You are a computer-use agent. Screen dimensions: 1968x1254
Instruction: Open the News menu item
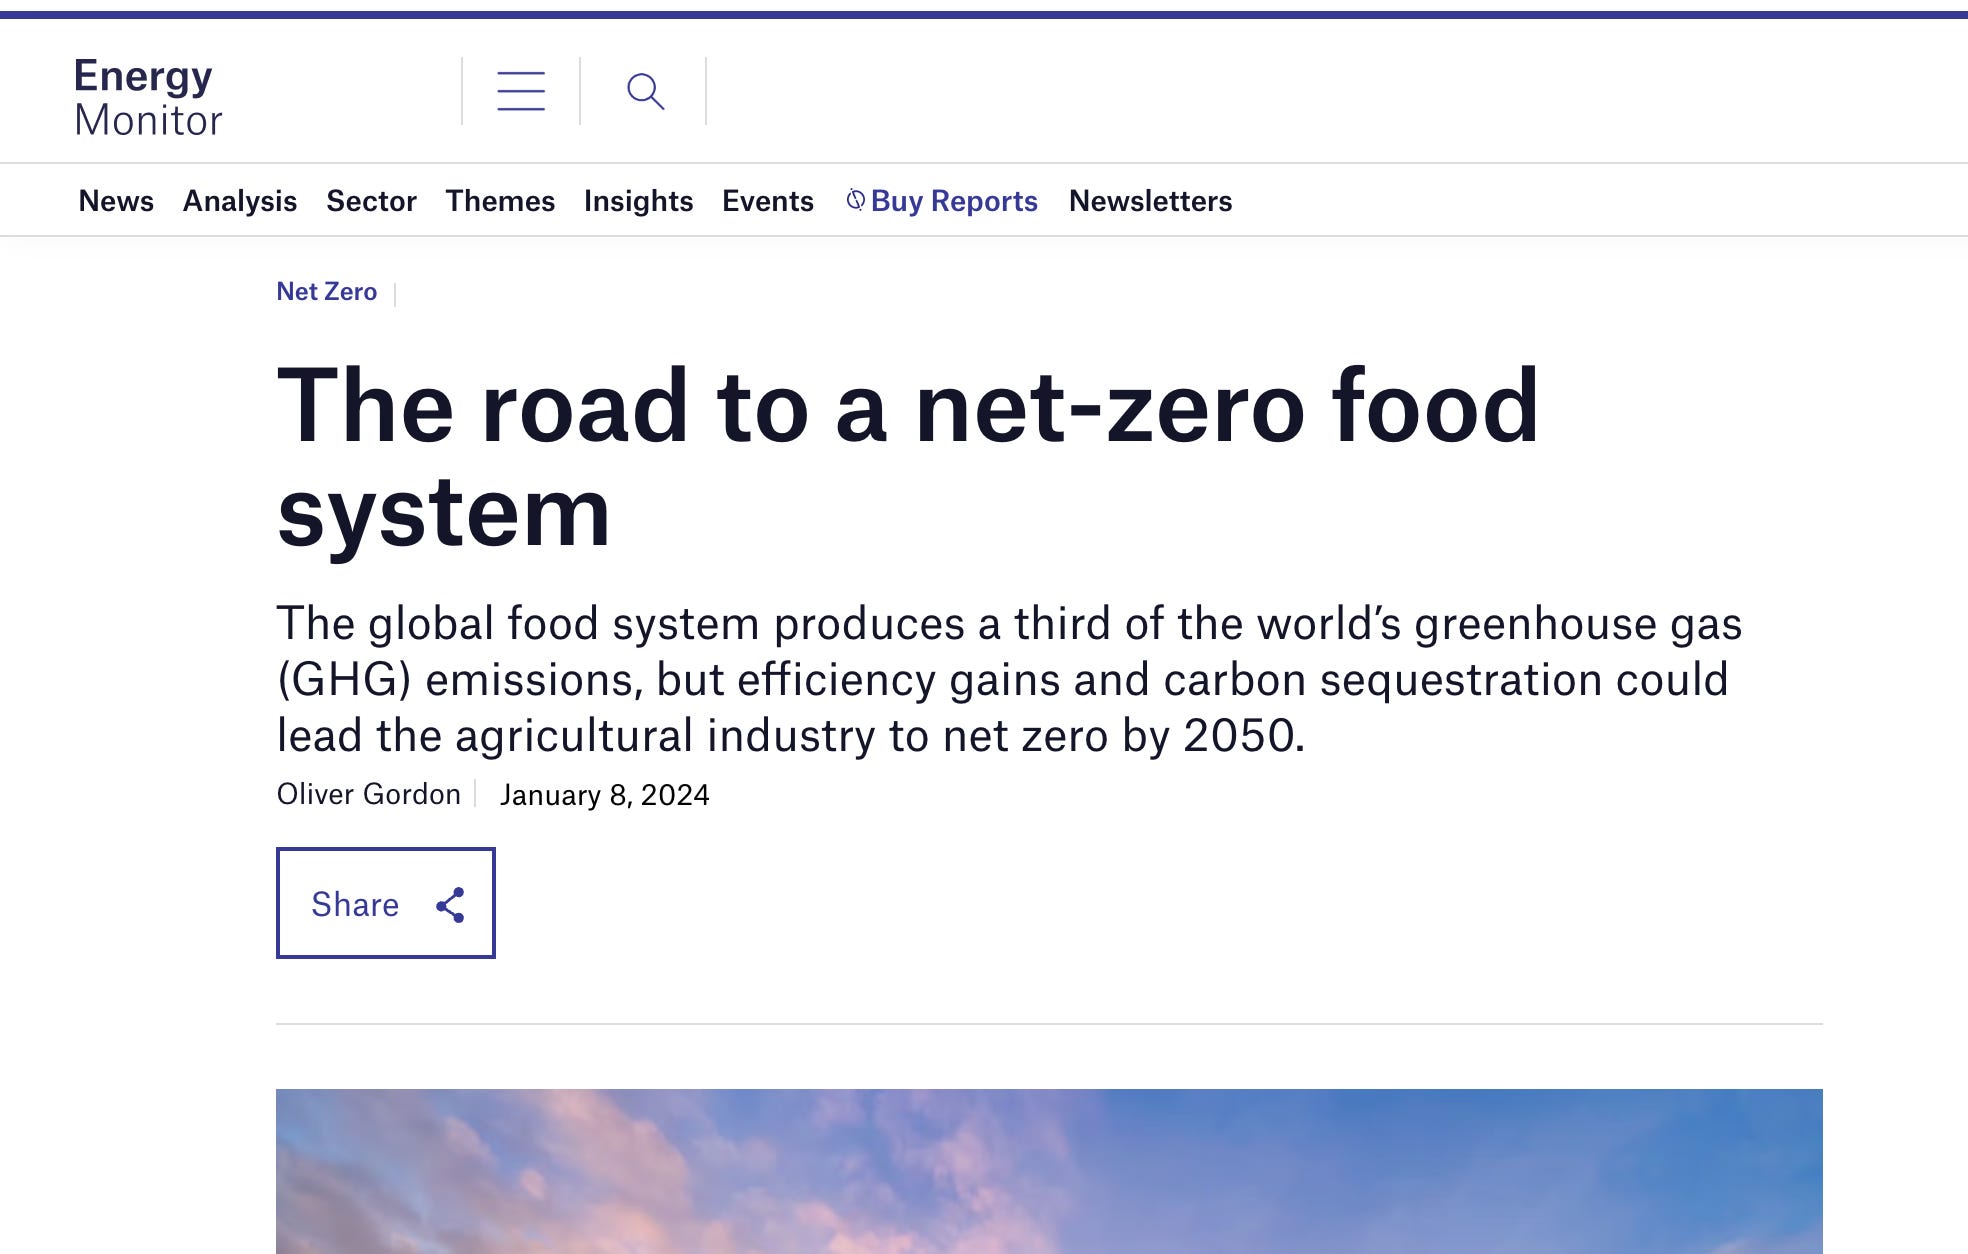click(x=116, y=201)
